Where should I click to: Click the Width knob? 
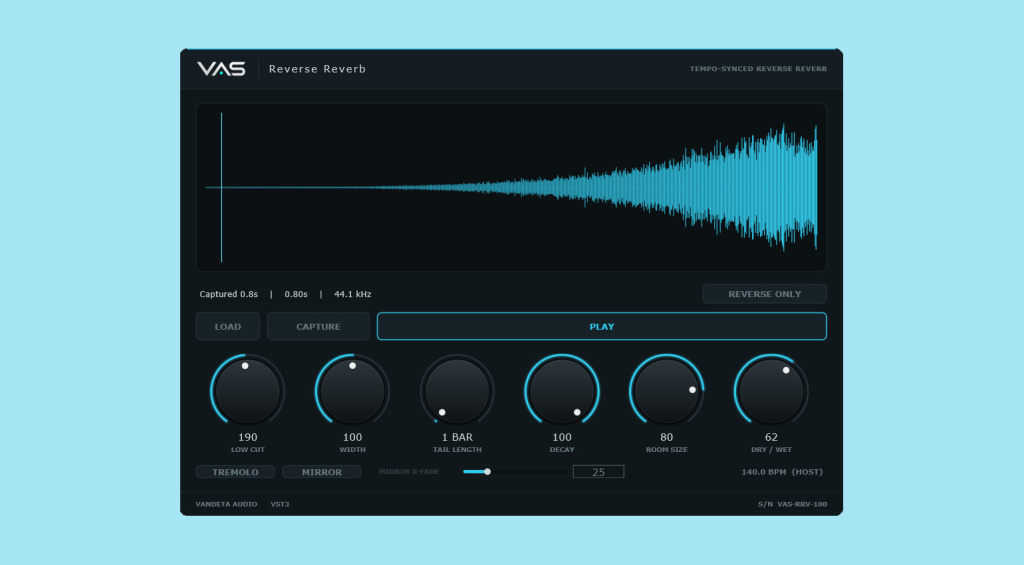tap(352, 391)
